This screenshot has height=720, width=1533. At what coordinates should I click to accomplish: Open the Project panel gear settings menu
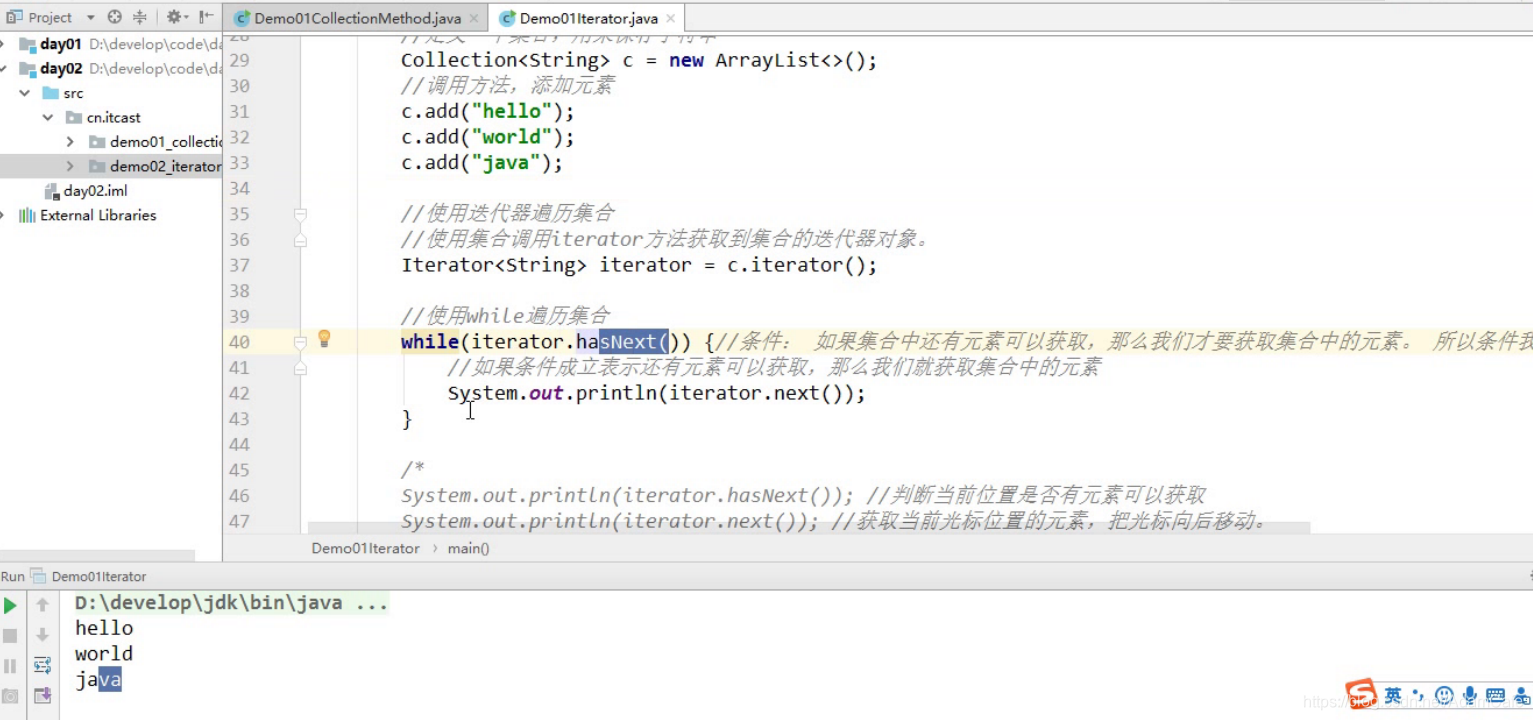click(x=176, y=17)
